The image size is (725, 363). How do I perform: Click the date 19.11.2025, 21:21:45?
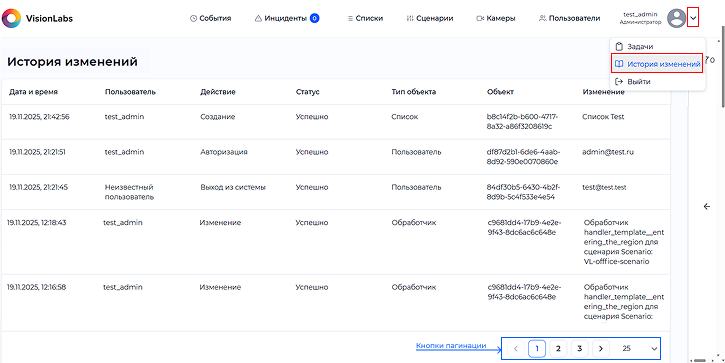pyautogui.click(x=38, y=187)
